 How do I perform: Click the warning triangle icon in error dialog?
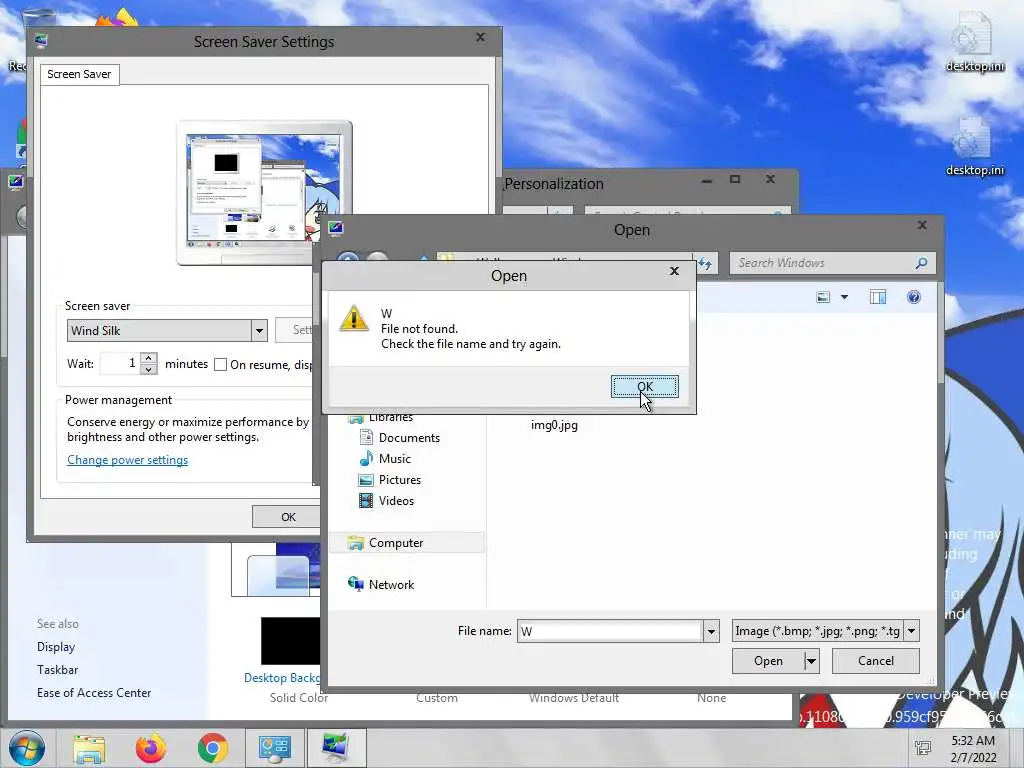(354, 319)
